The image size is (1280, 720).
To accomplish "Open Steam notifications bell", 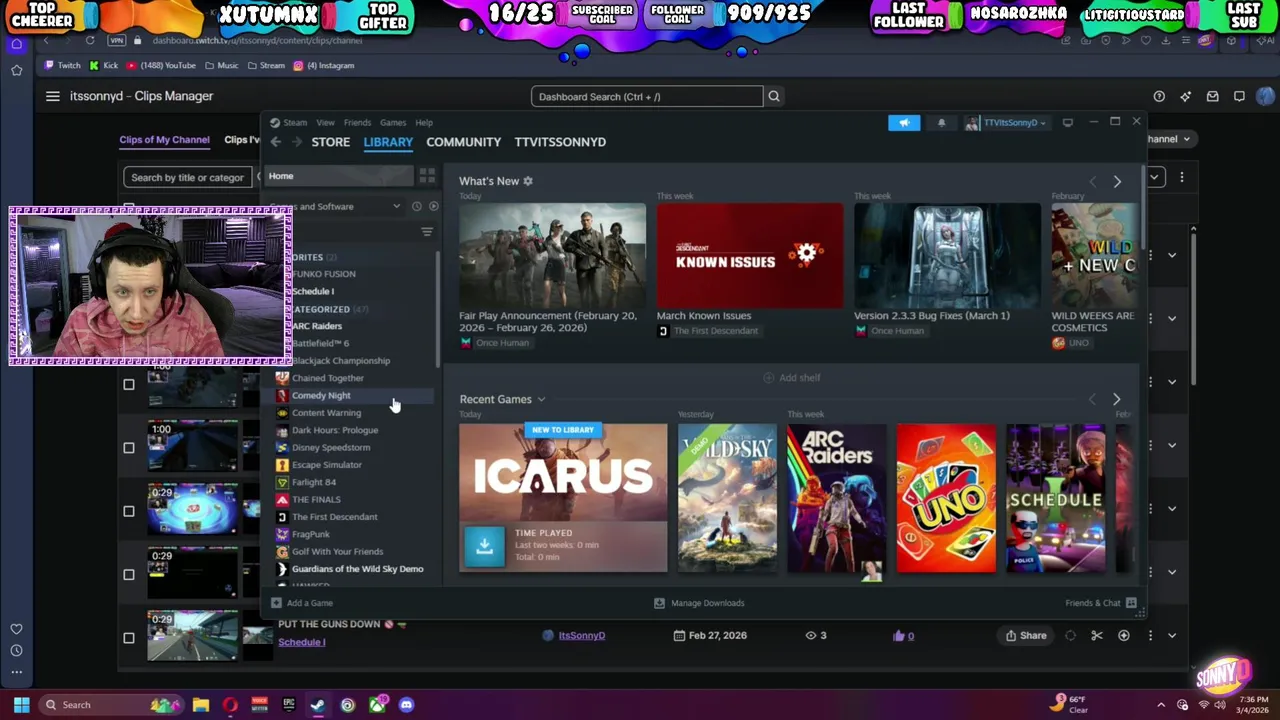I will click(x=941, y=122).
